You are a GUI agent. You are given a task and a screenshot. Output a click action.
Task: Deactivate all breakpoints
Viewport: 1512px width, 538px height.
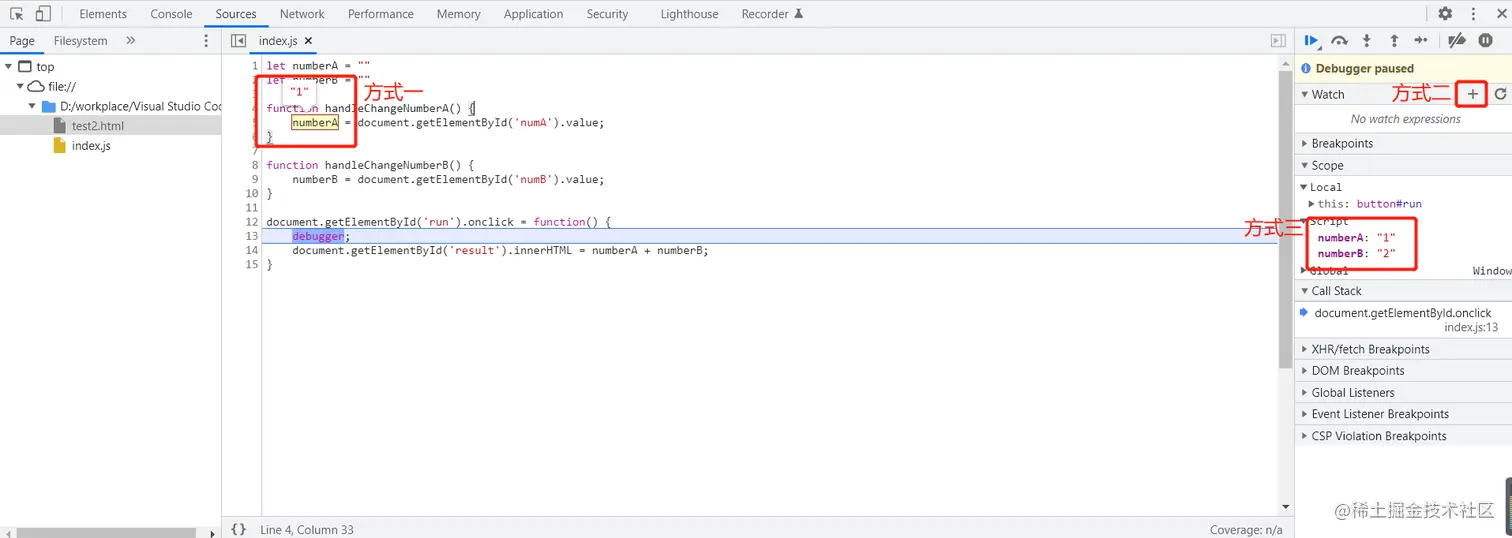1457,40
